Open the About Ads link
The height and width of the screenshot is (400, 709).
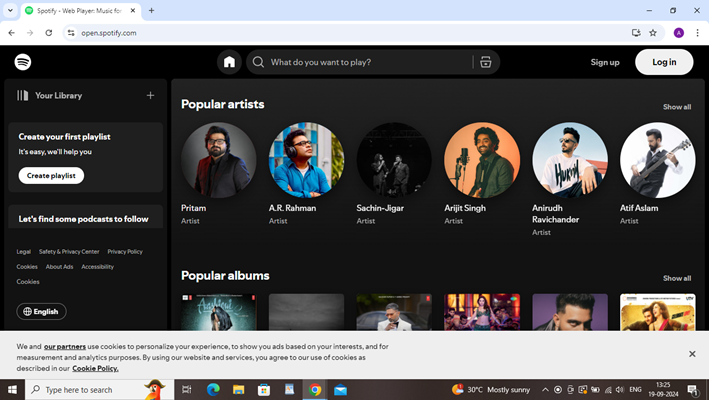(x=59, y=267)
